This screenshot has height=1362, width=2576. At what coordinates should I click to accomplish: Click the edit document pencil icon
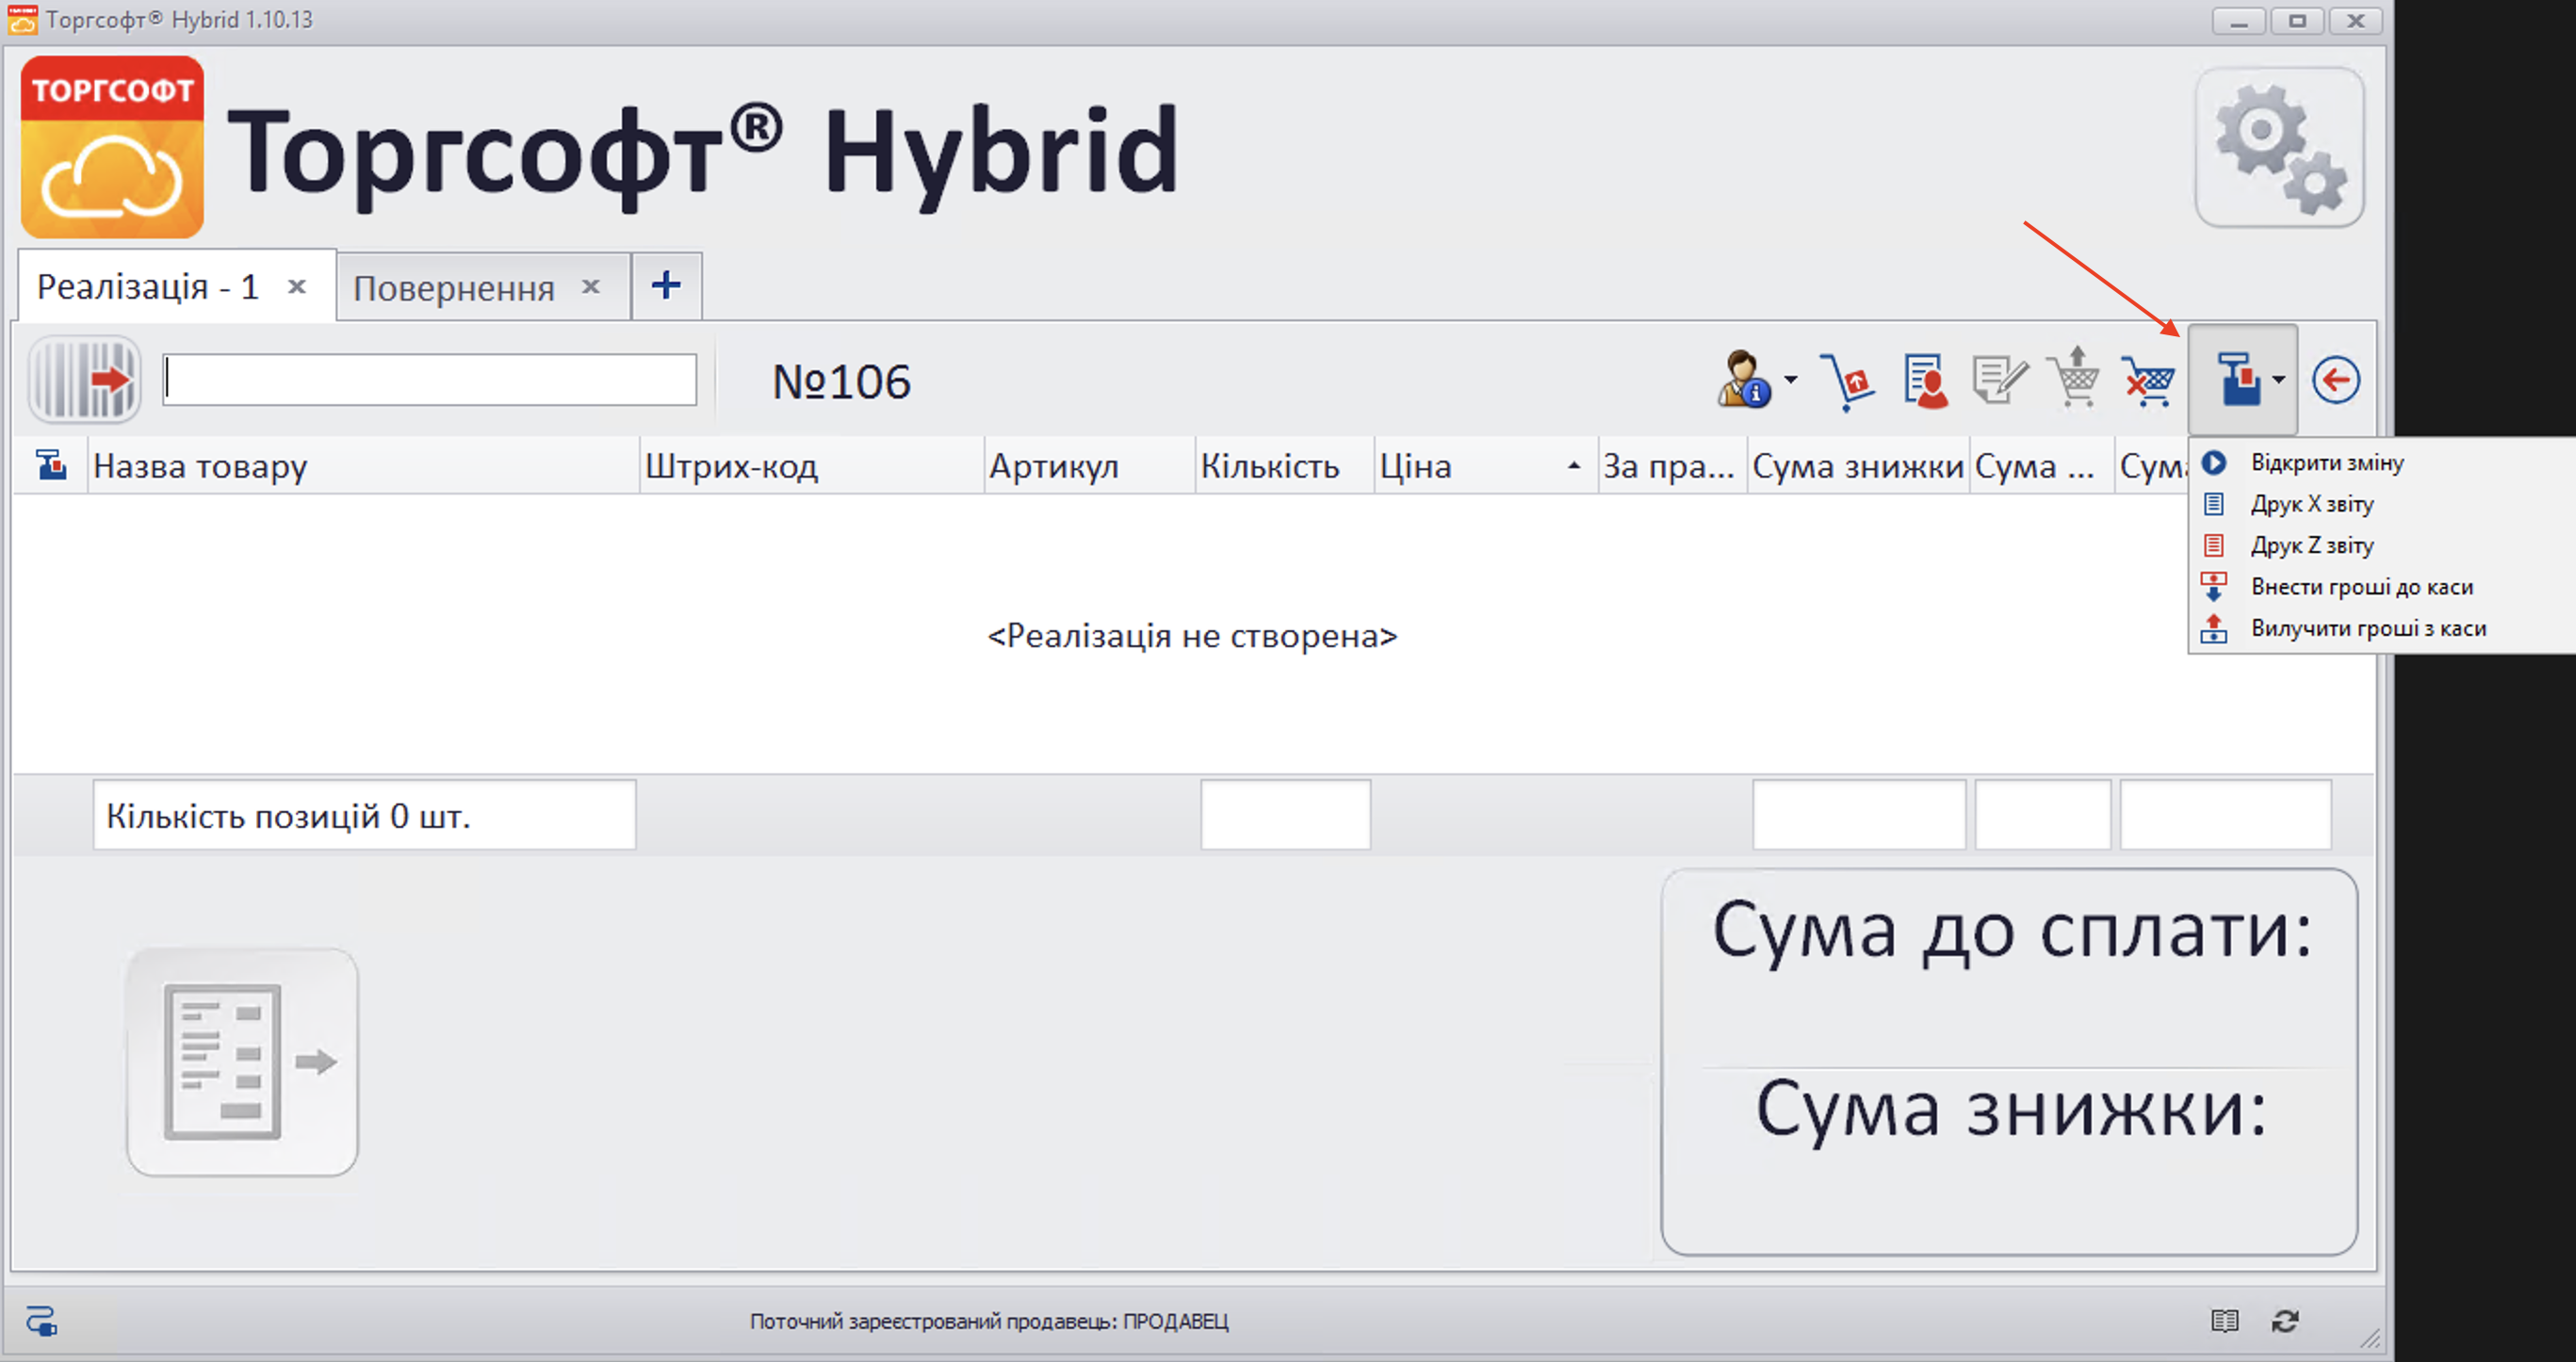tap(1999, 380)
